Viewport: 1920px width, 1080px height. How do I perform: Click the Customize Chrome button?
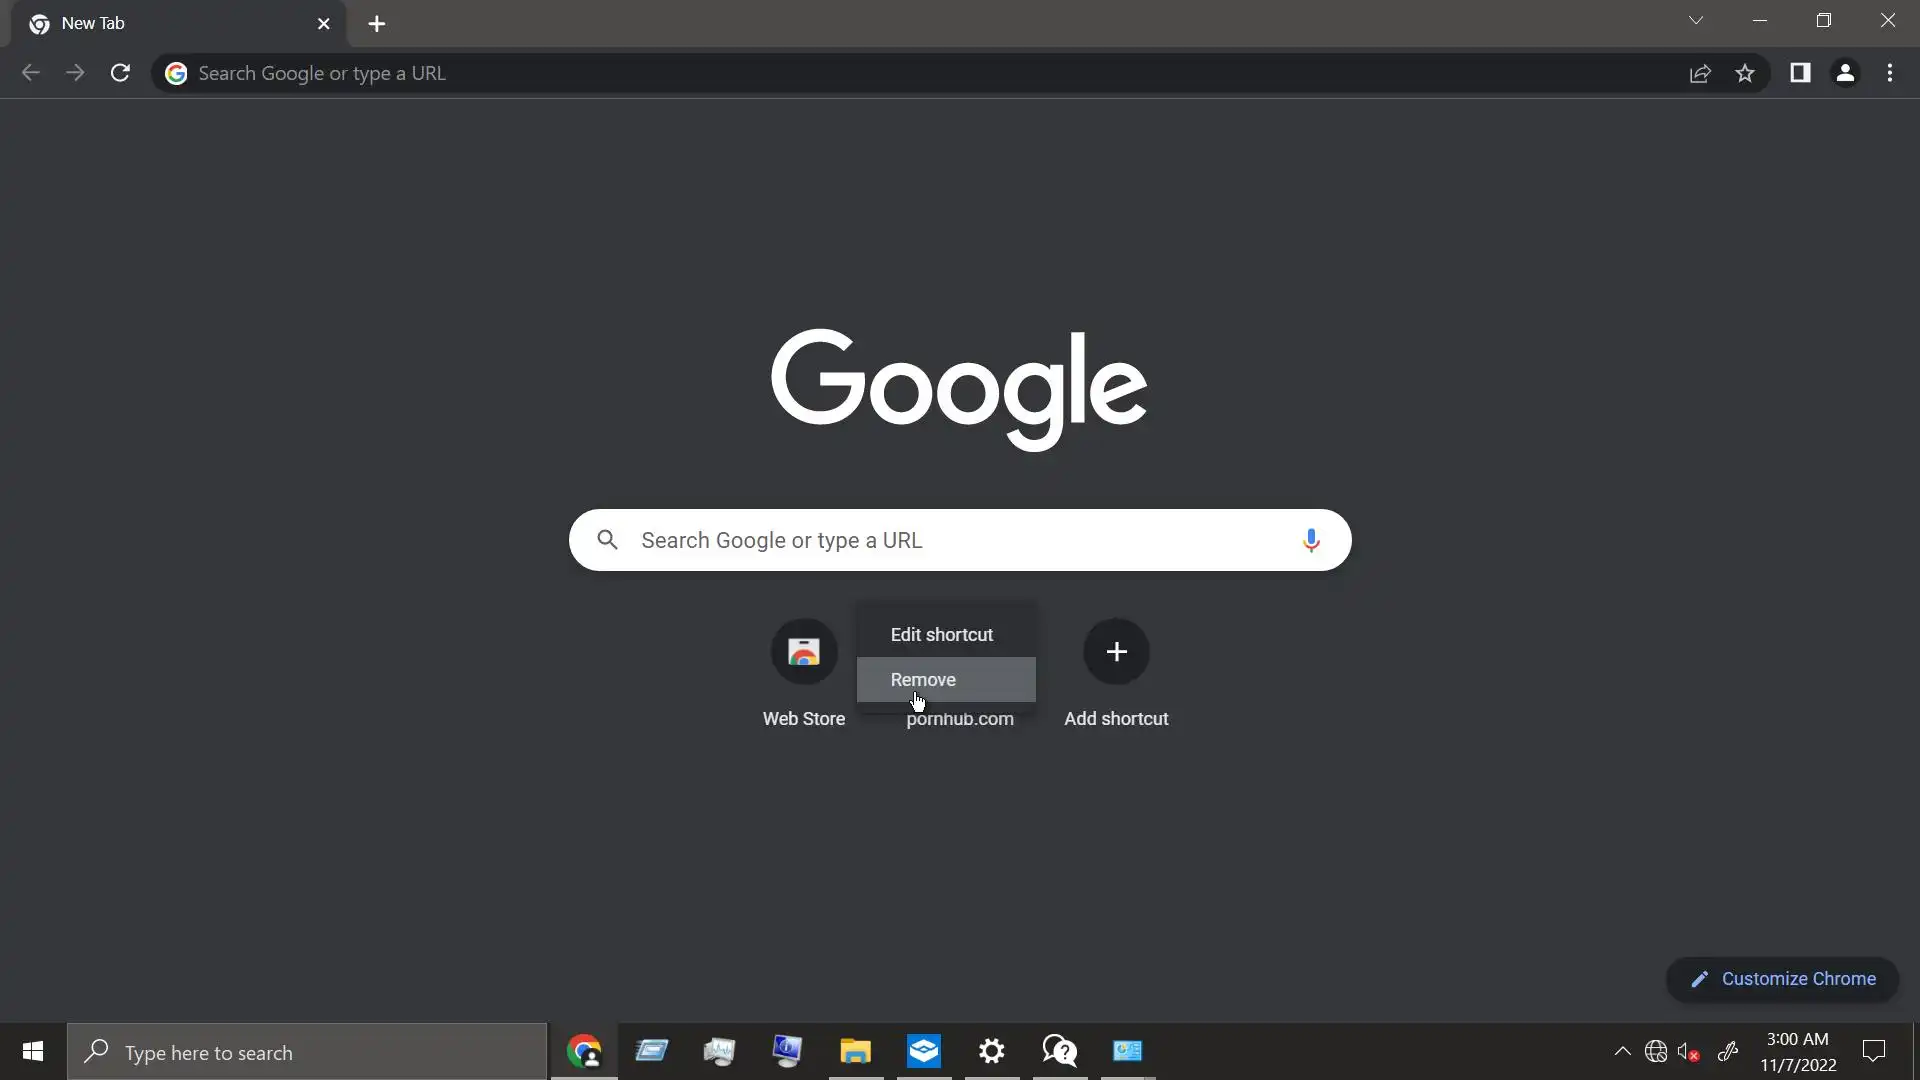pyautogui.click(x=1782, y=979)
